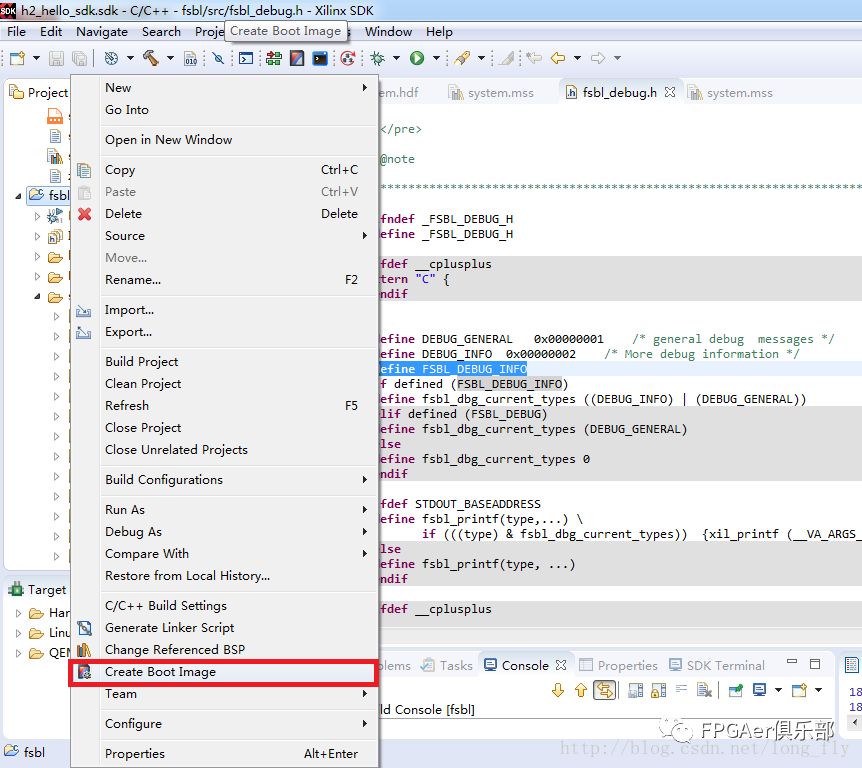The image size is (862, 768).
Task: Click the Run toolbar icon
Action: 417,60
